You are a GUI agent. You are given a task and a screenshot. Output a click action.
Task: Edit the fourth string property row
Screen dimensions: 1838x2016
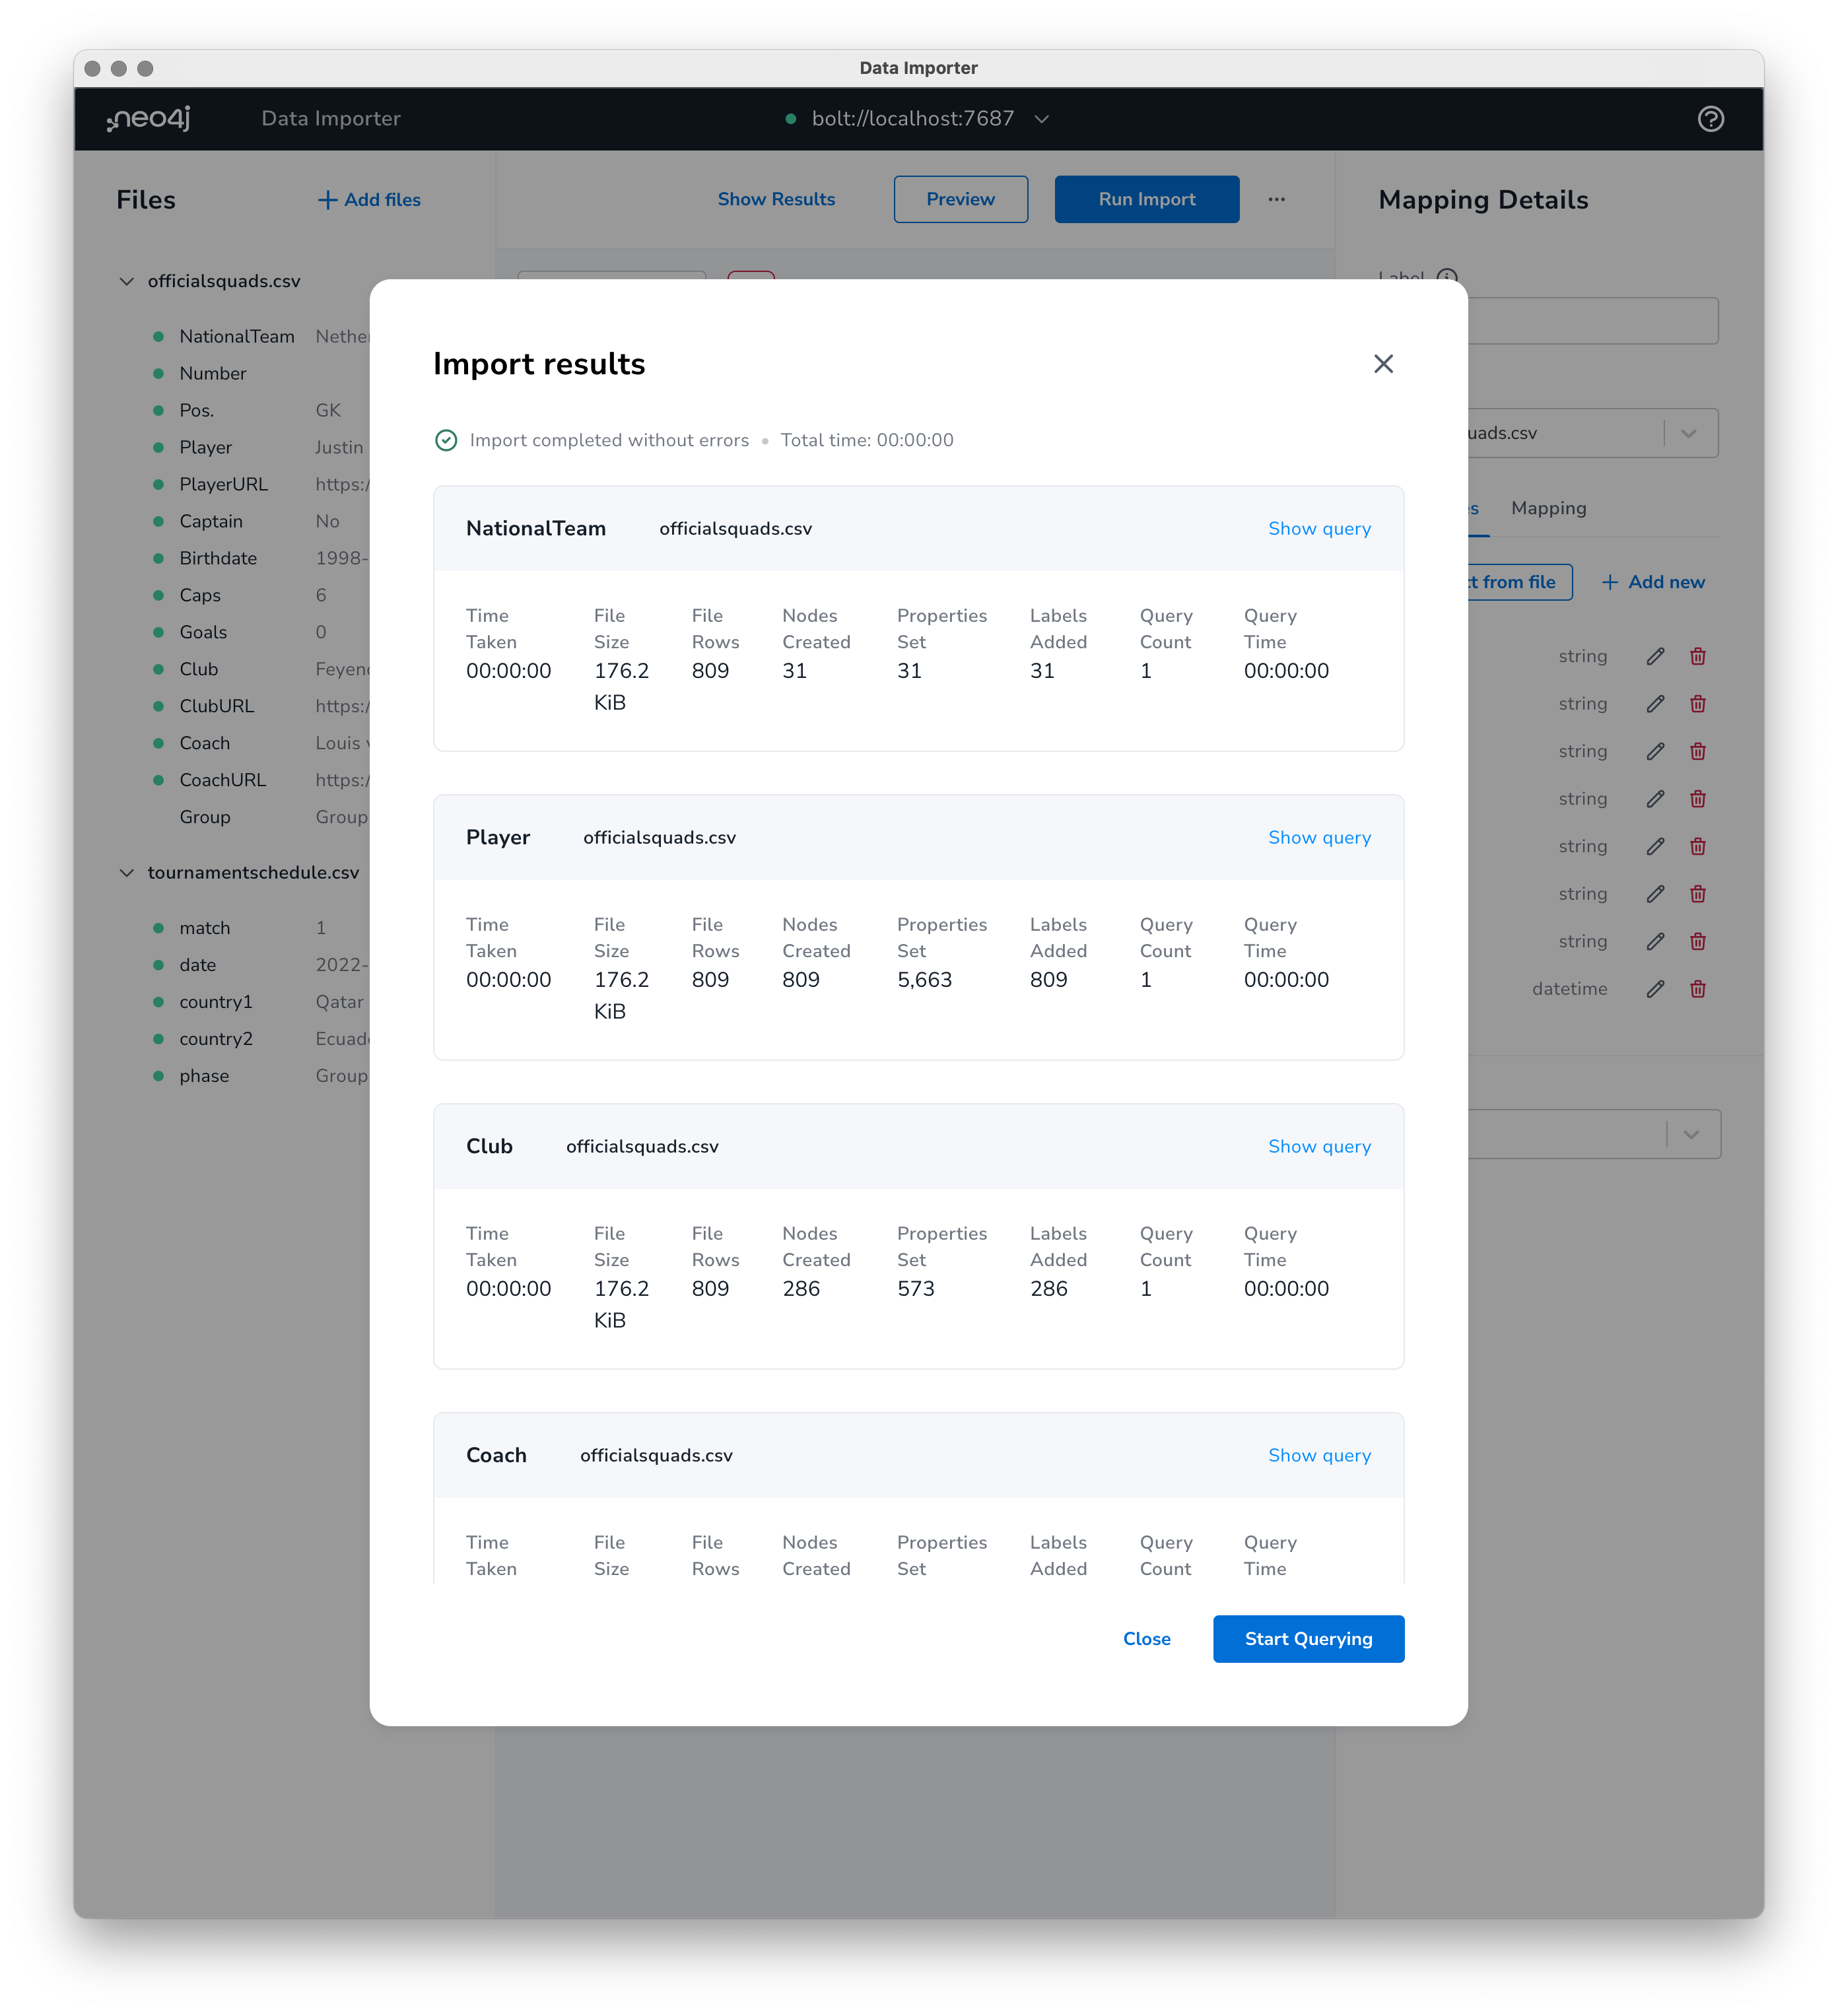[x=1655, y=799]
